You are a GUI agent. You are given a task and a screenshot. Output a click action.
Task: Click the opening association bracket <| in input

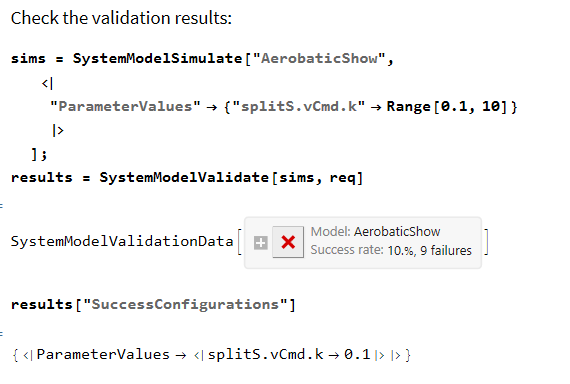pyautogui.click(x=47, y=84)
